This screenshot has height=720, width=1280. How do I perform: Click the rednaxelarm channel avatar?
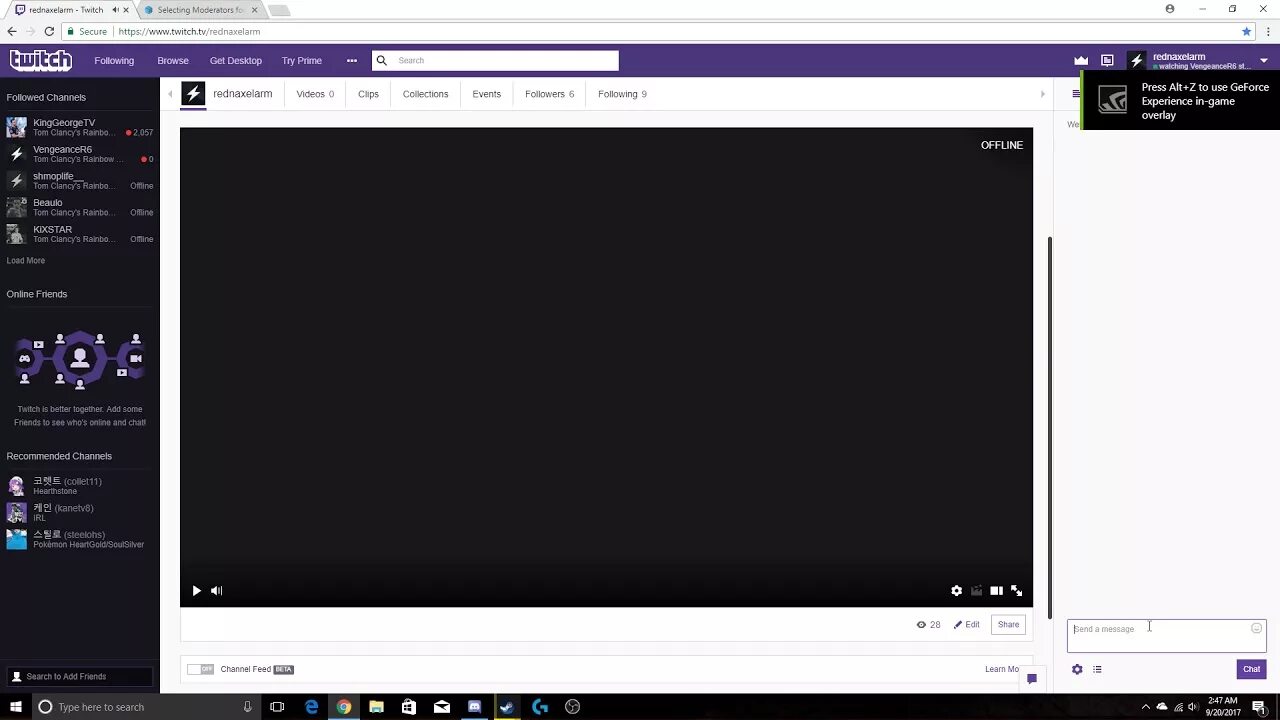tap(194, 94)
